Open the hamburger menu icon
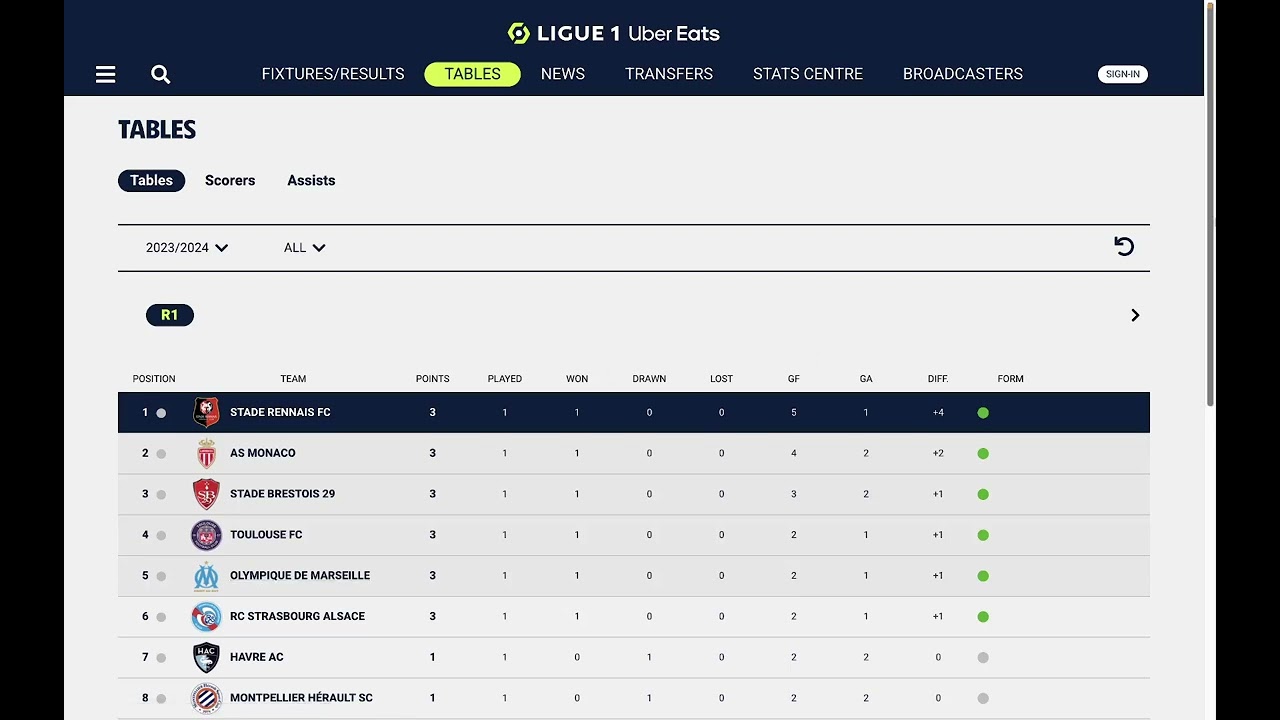The width and height of the screenshot is (1280, 720). 105,74
